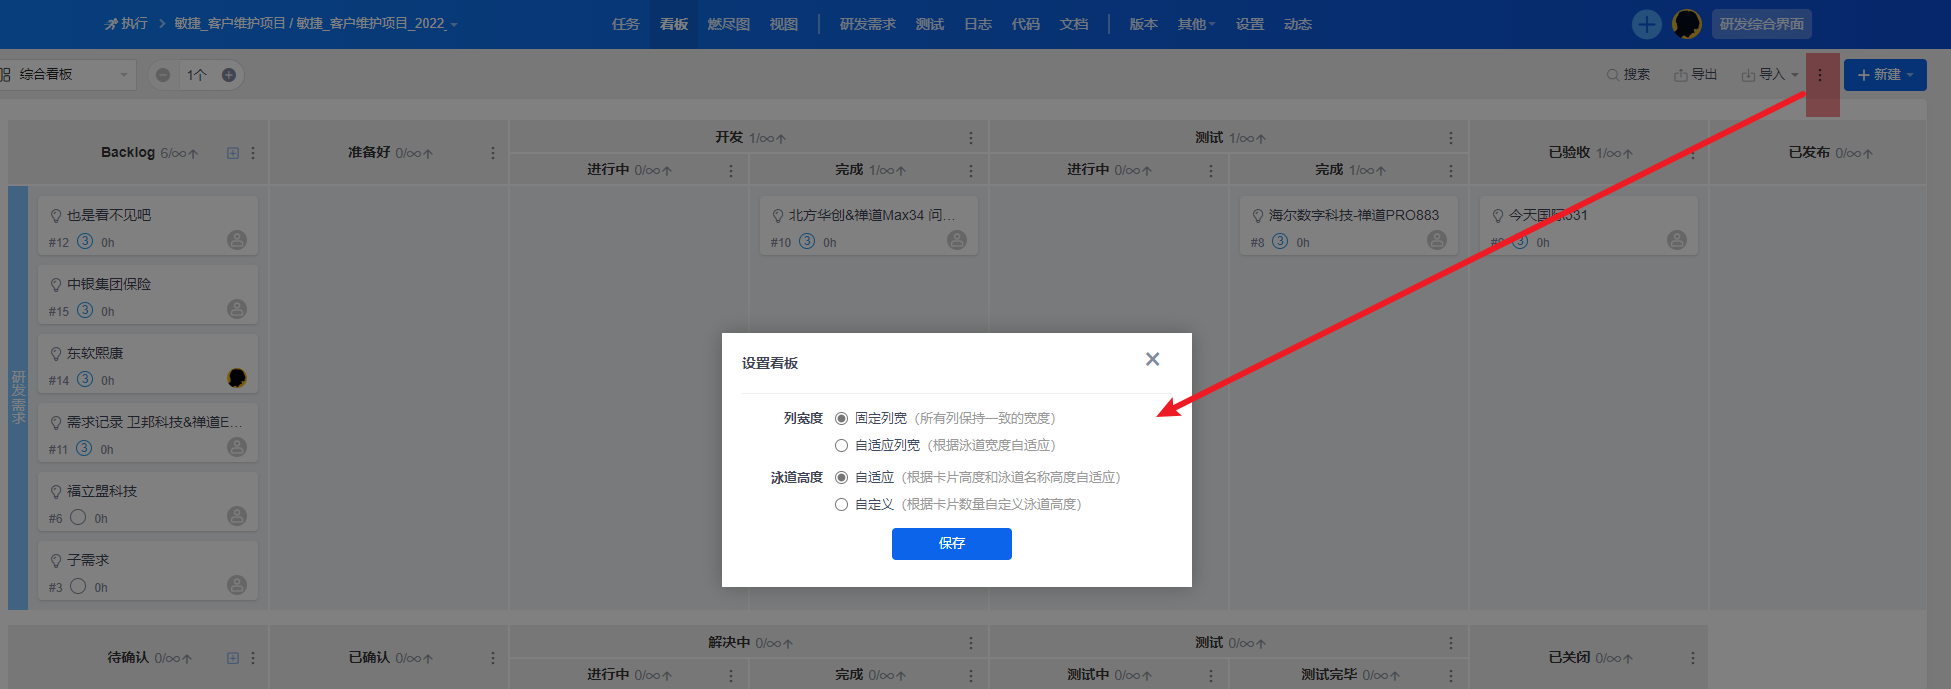Open 测试 parent column options in first lane

pyautogui.click(x=1451, y=138)
